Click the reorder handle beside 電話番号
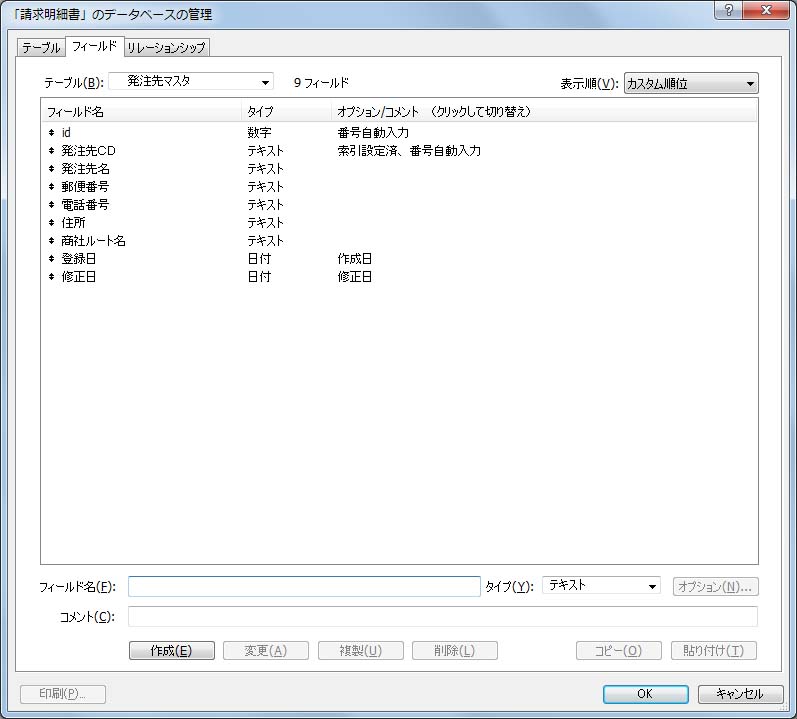The image size is (797, 719). pyautogui.click(x=51, y=205)
